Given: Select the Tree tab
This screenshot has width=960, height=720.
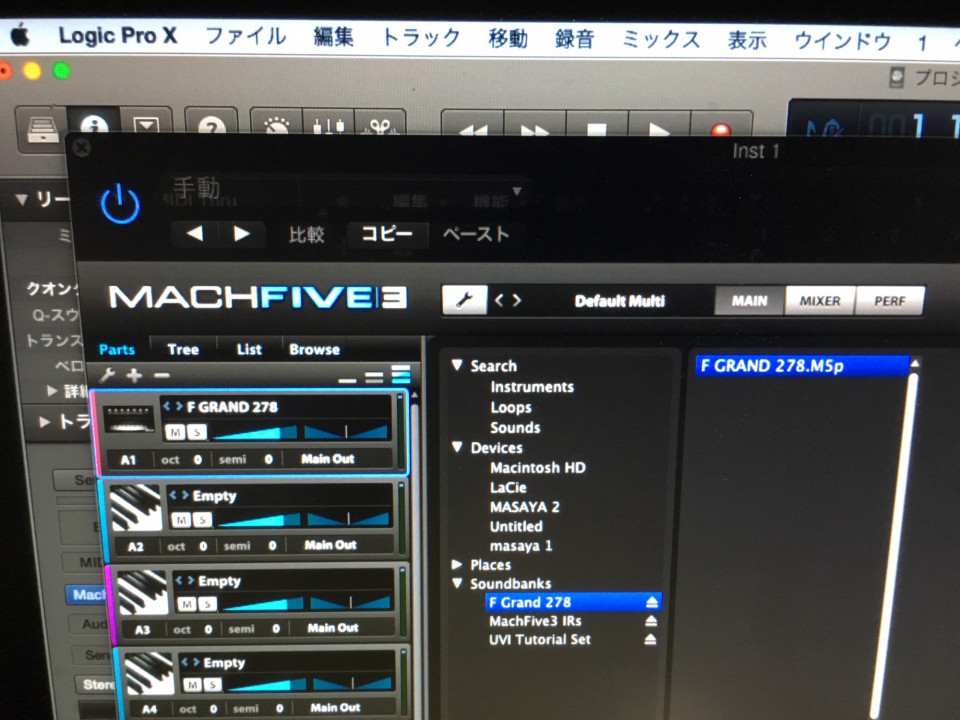Looking at the screenshot, I should pos(183,349).
